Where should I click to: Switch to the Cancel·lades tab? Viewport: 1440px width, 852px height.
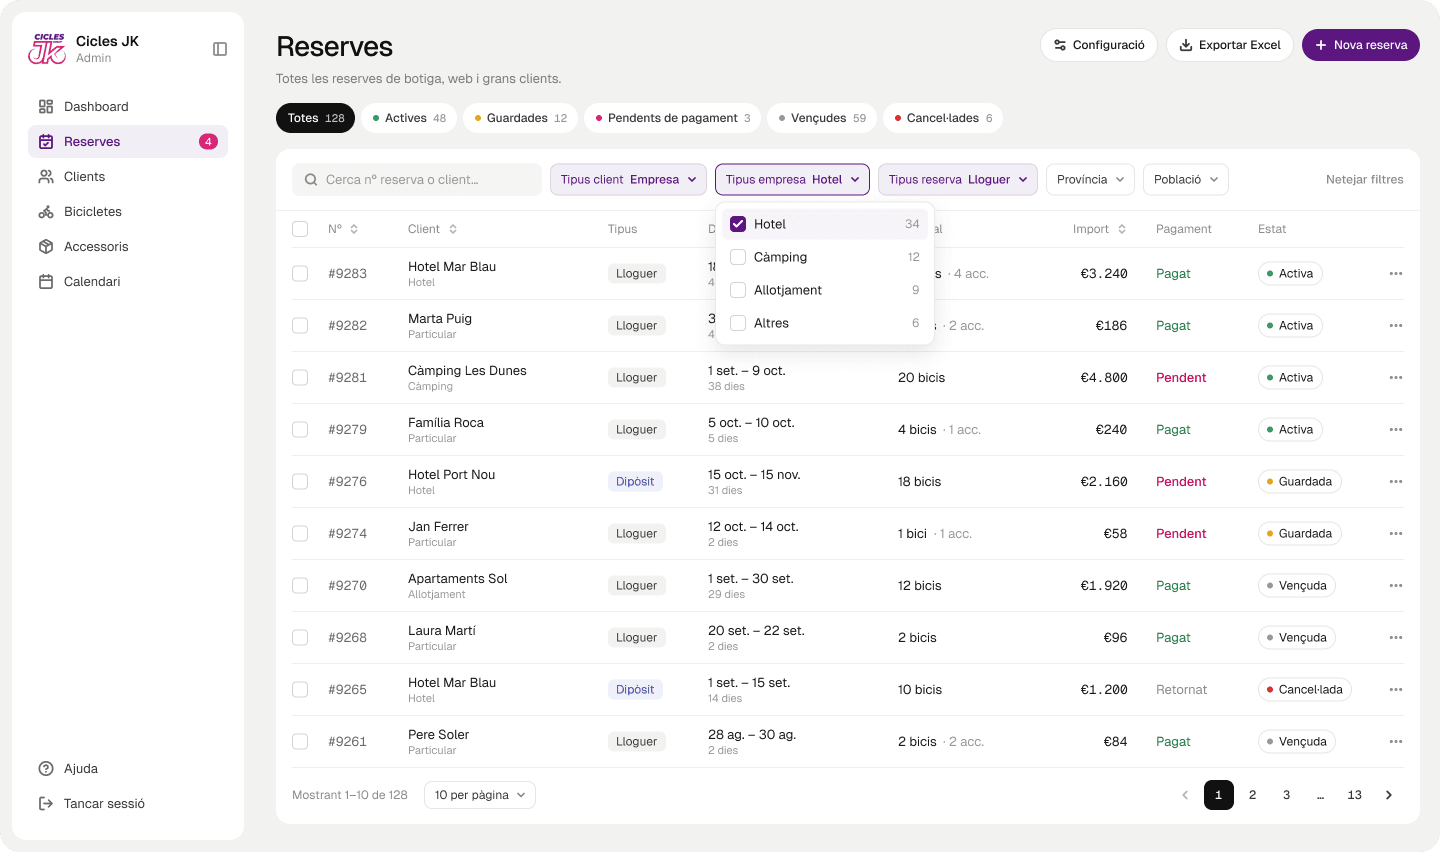point(943,118)
